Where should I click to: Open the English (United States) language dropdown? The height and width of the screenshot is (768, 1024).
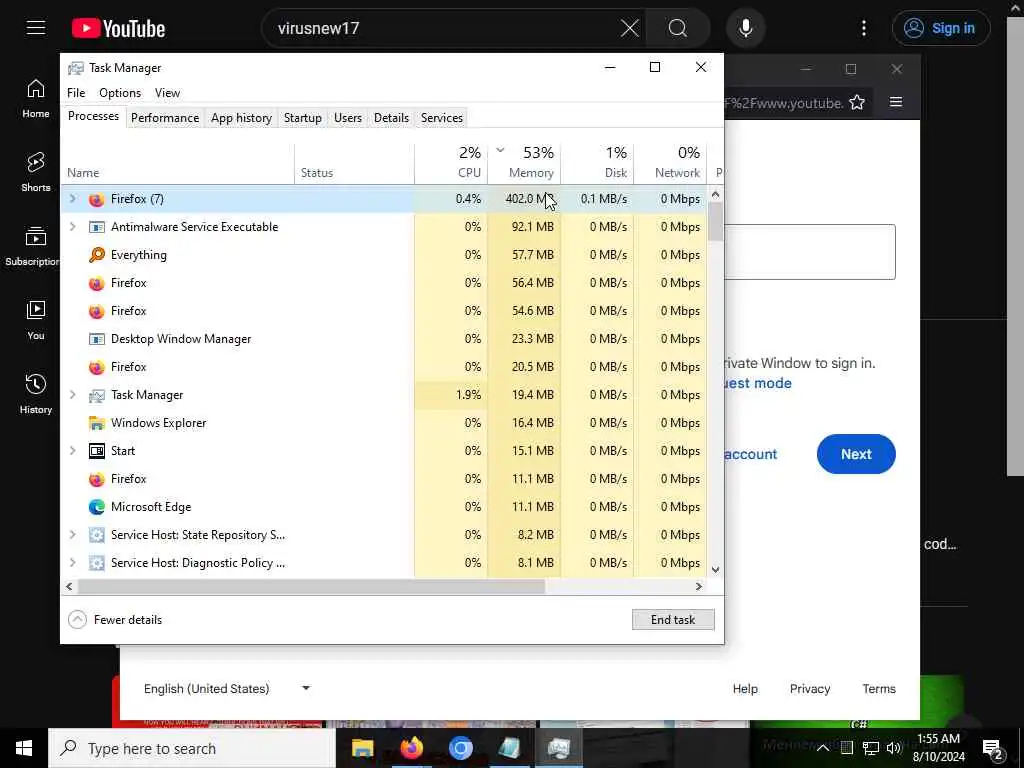pos(227,688)
